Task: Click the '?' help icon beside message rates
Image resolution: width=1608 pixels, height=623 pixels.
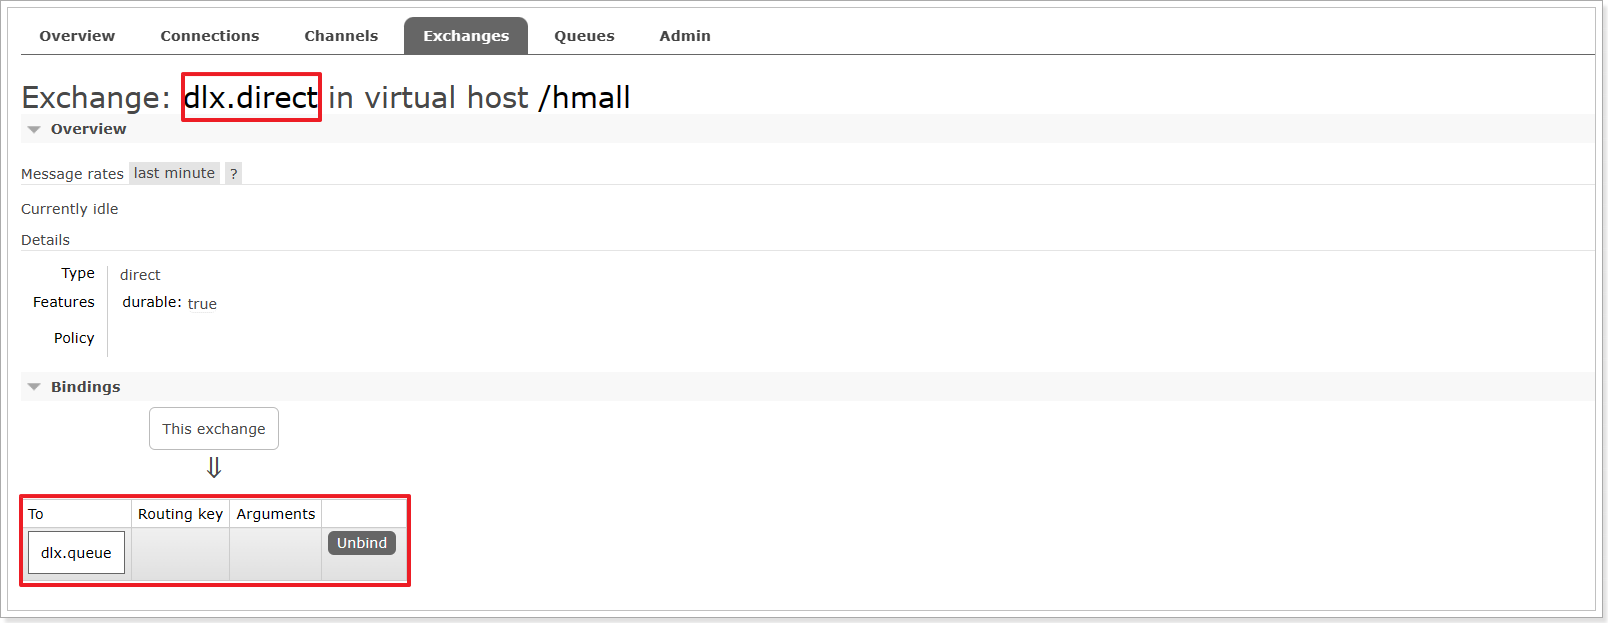Action: click(x=233, y=173)
